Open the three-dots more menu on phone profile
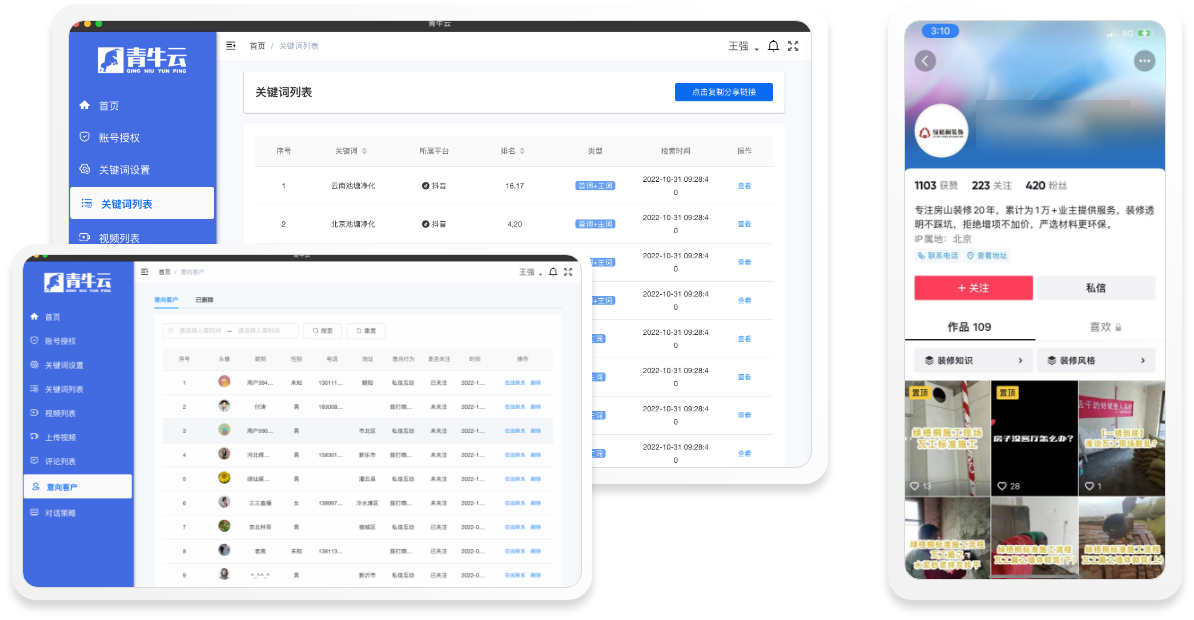 click(x=1144, y=61)
